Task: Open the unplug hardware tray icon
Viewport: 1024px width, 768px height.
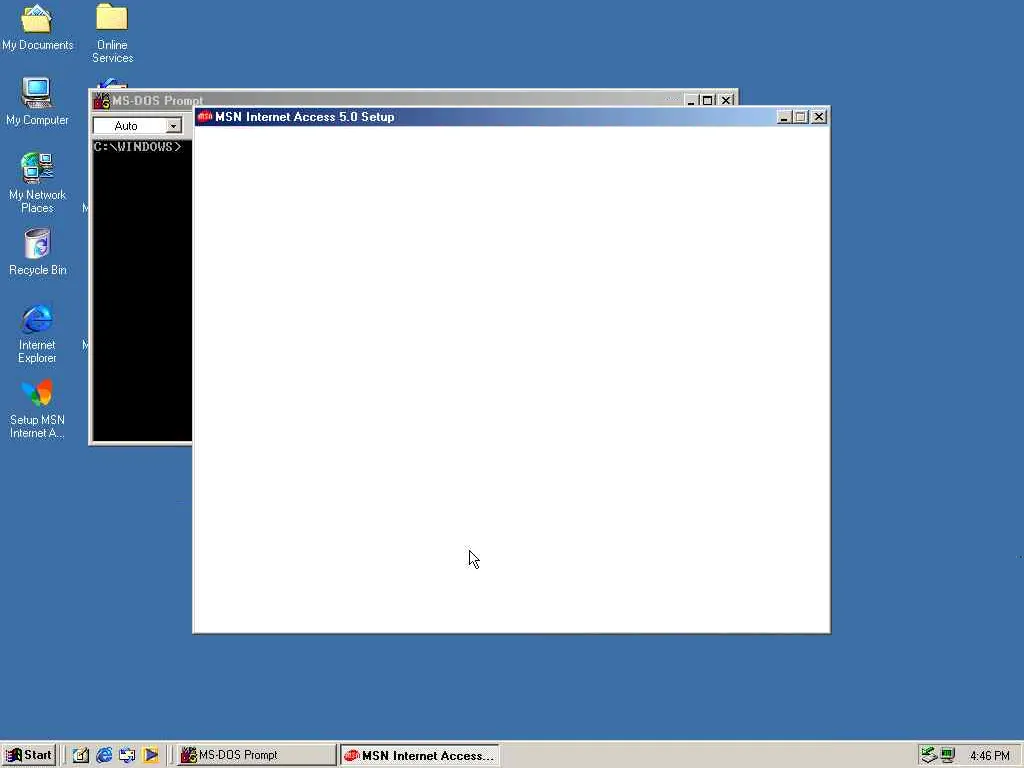Action: [929, 755]
